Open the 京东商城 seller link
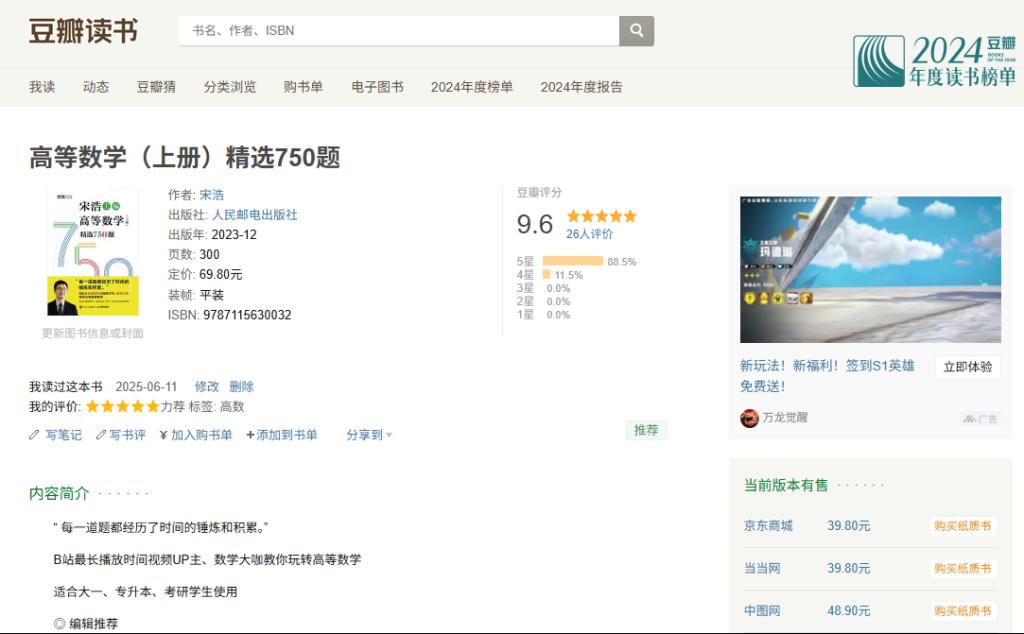Viewport: 1024px width, 634px height. (x=768, y=526)
